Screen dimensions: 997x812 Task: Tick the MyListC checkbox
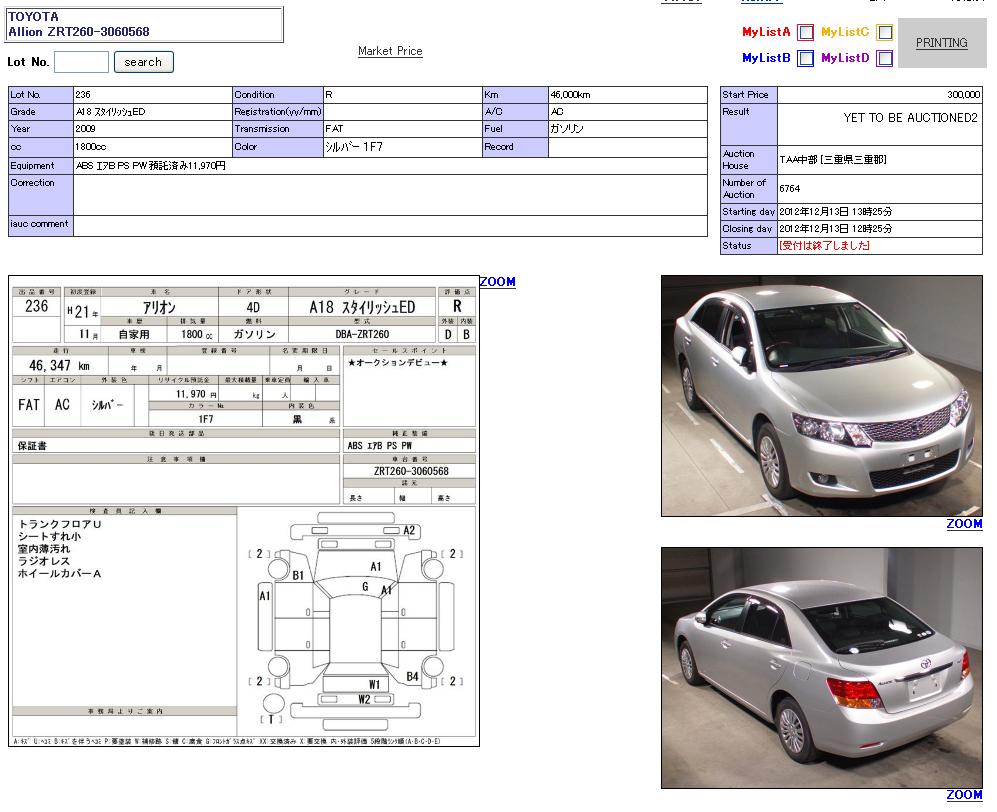click(884, 32)
